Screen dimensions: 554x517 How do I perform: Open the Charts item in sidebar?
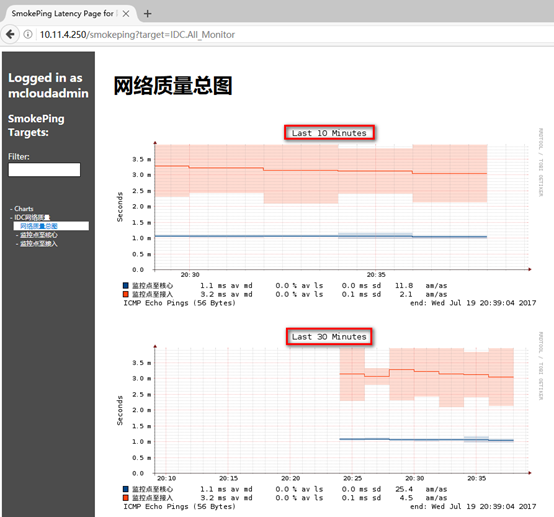(x=24, y=208)
